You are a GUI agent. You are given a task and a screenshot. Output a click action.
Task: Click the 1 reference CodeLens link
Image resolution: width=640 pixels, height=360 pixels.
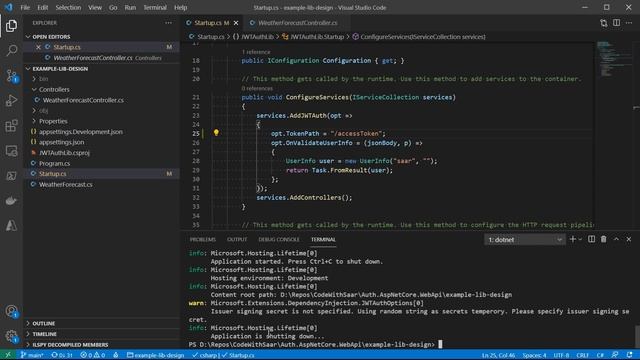[x=256, y=52]
